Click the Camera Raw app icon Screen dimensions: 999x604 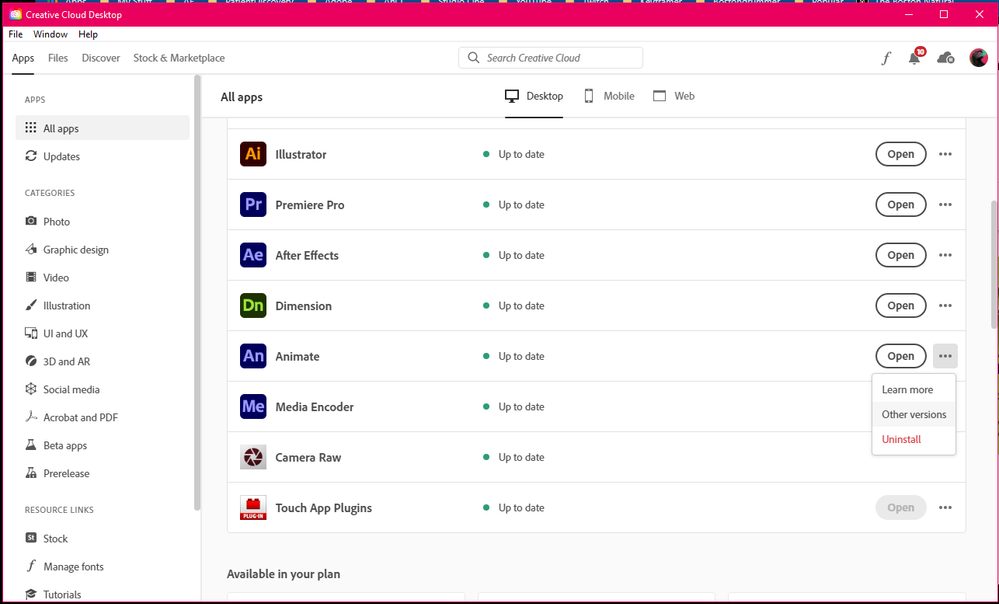(x=253, y=457)
